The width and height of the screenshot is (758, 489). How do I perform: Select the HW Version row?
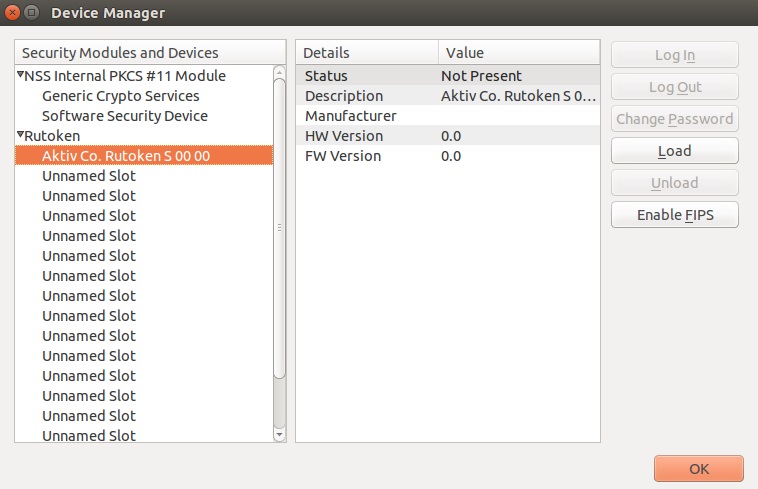[447, 136]
